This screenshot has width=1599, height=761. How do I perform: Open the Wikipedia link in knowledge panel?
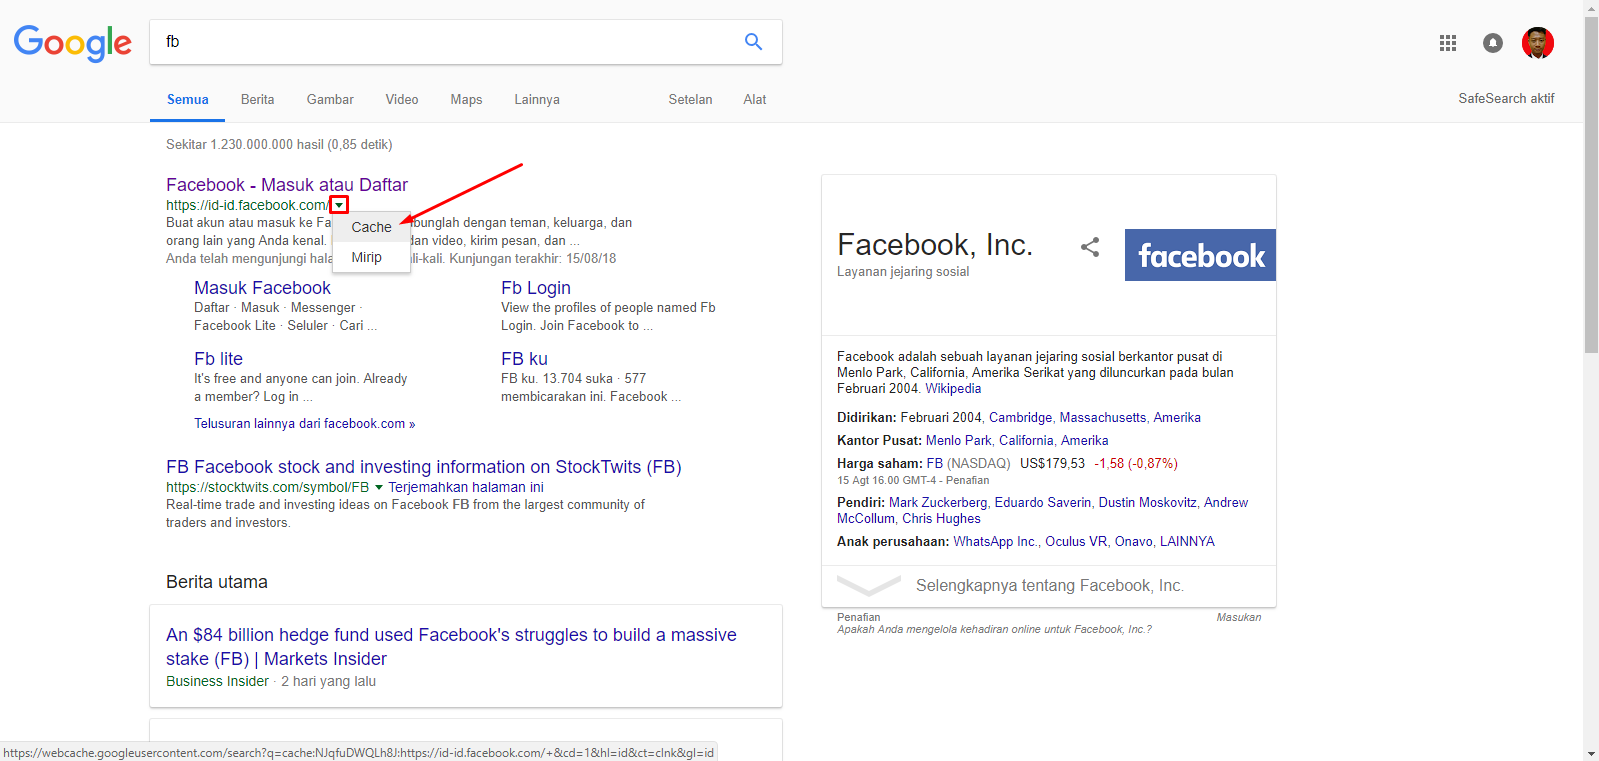[x=953, y=389]
